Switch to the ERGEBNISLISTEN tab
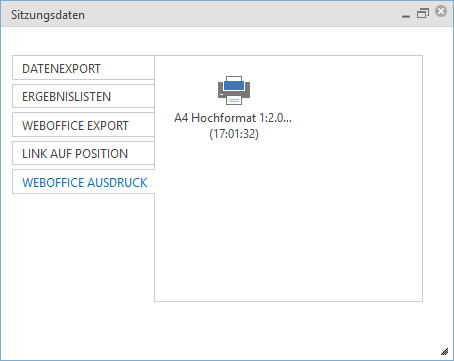The height and width of the screenshot is (361, 454). 83,96
